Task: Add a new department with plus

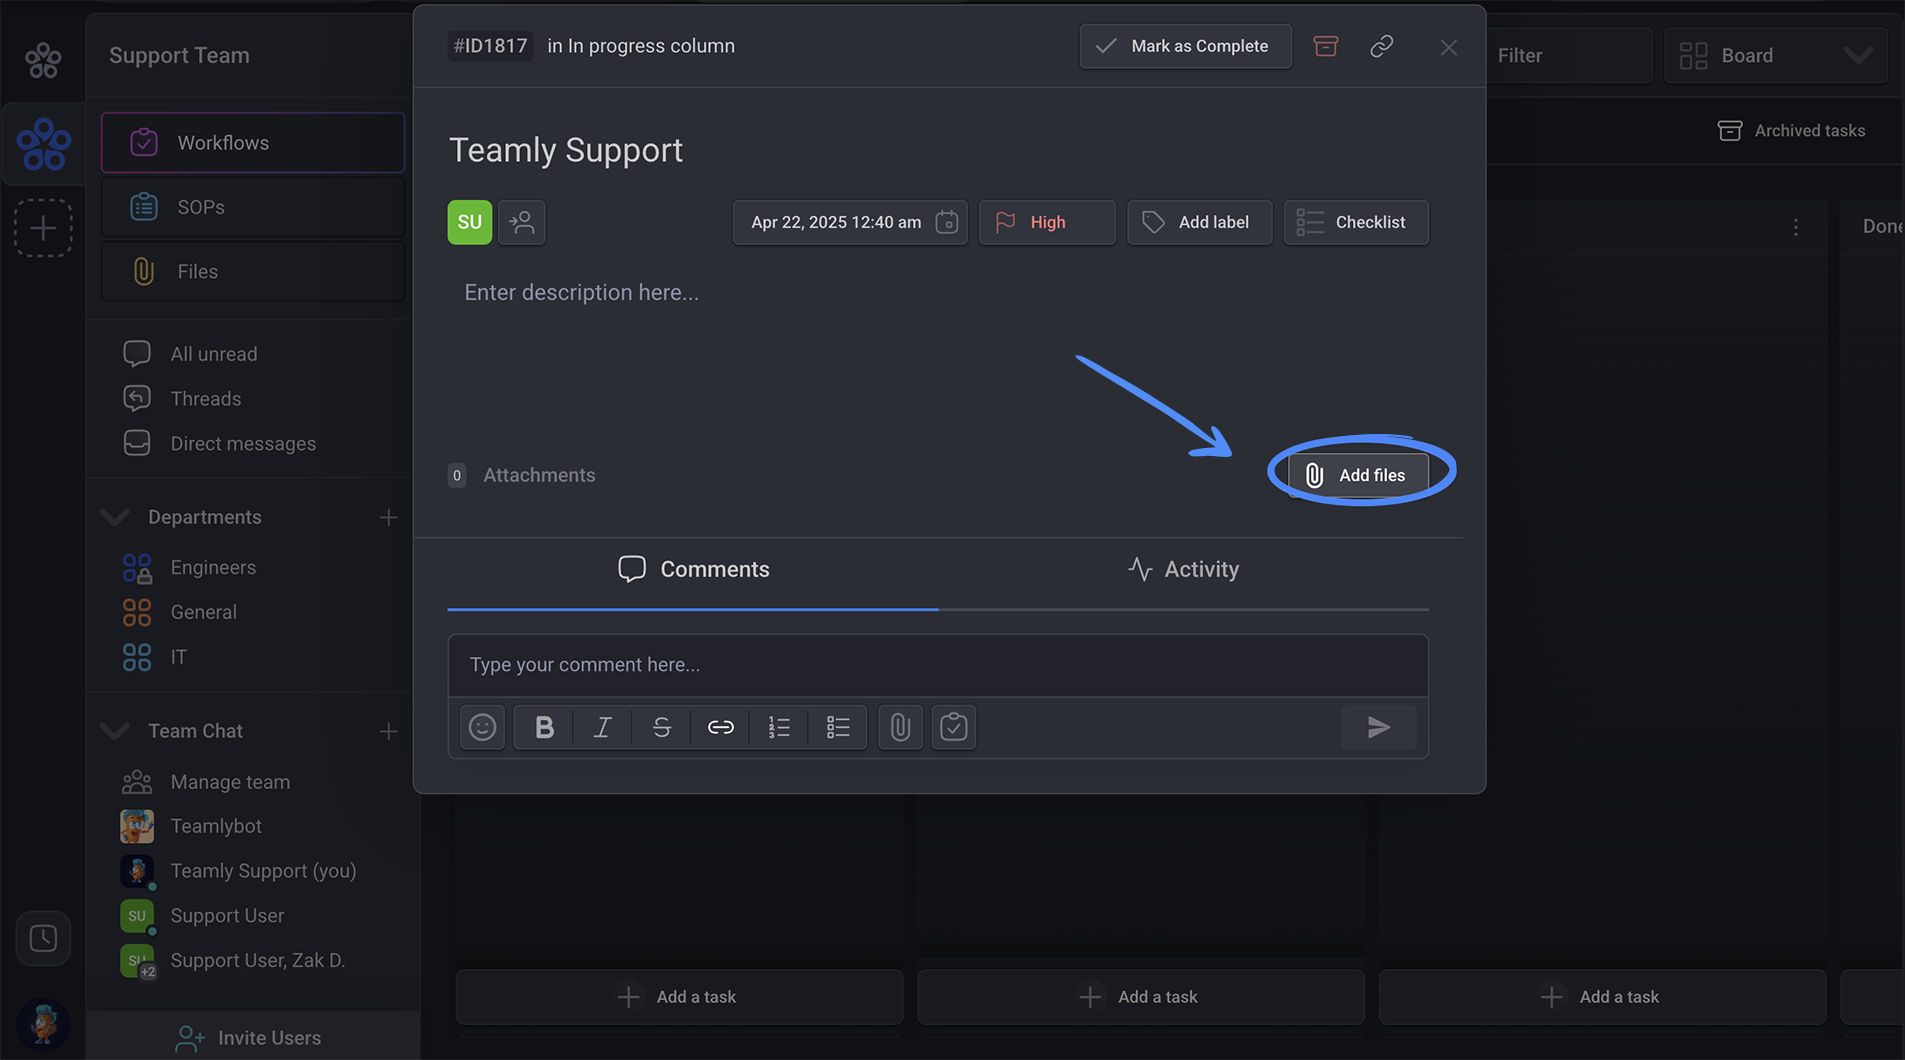Action: pyautogui.click(x=388, y=517)
